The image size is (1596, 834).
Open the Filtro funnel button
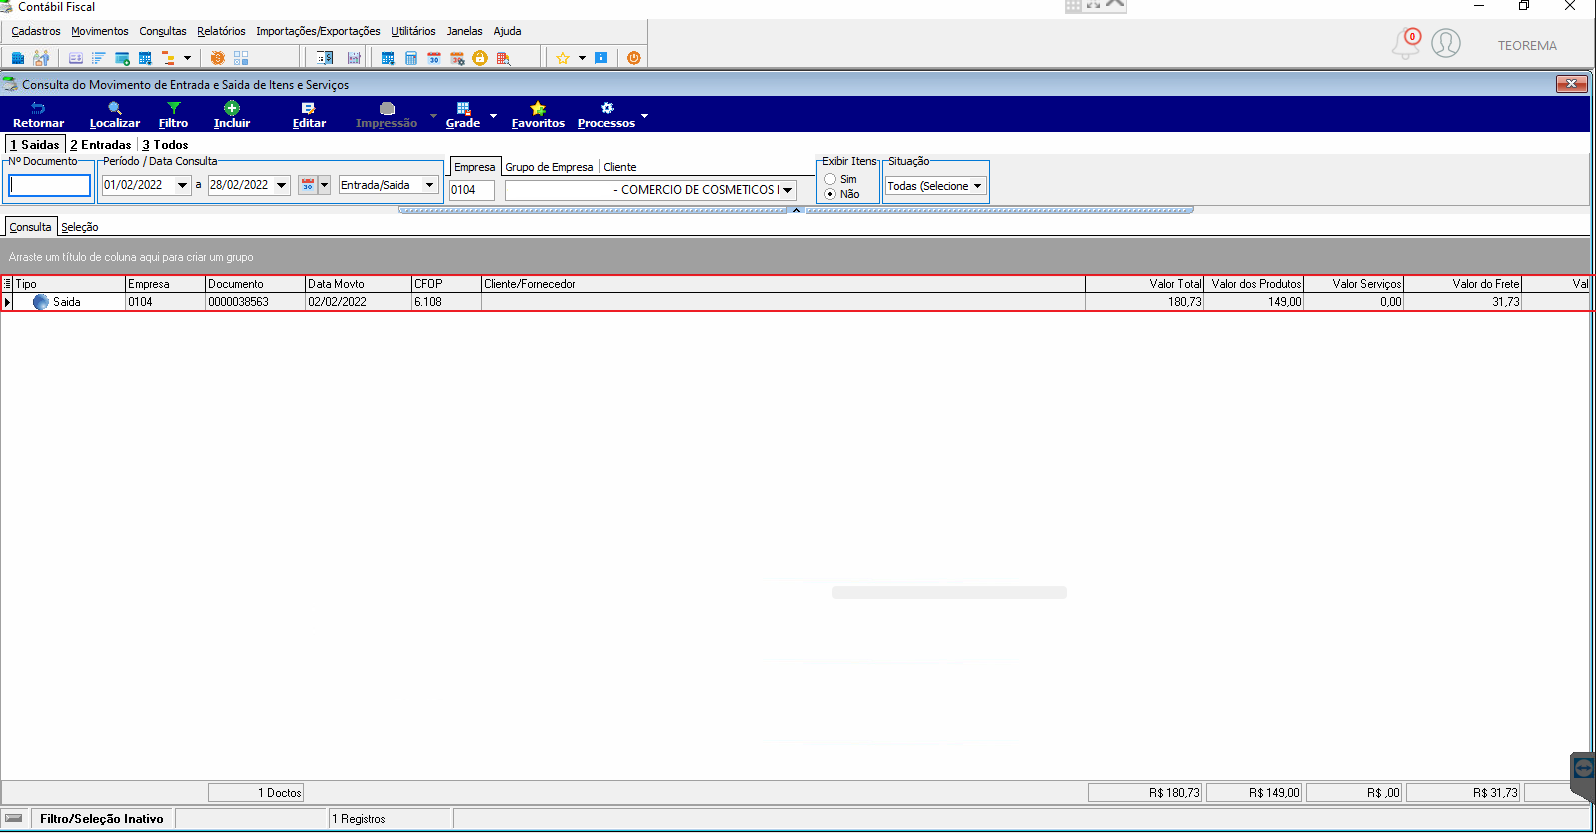(173, 115)
